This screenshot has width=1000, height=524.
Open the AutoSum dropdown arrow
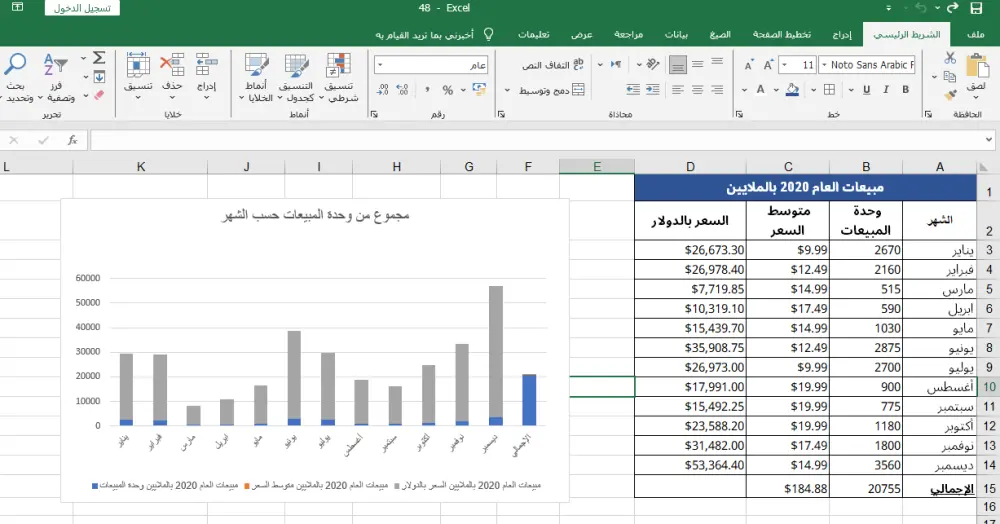(x=84, y=59)
